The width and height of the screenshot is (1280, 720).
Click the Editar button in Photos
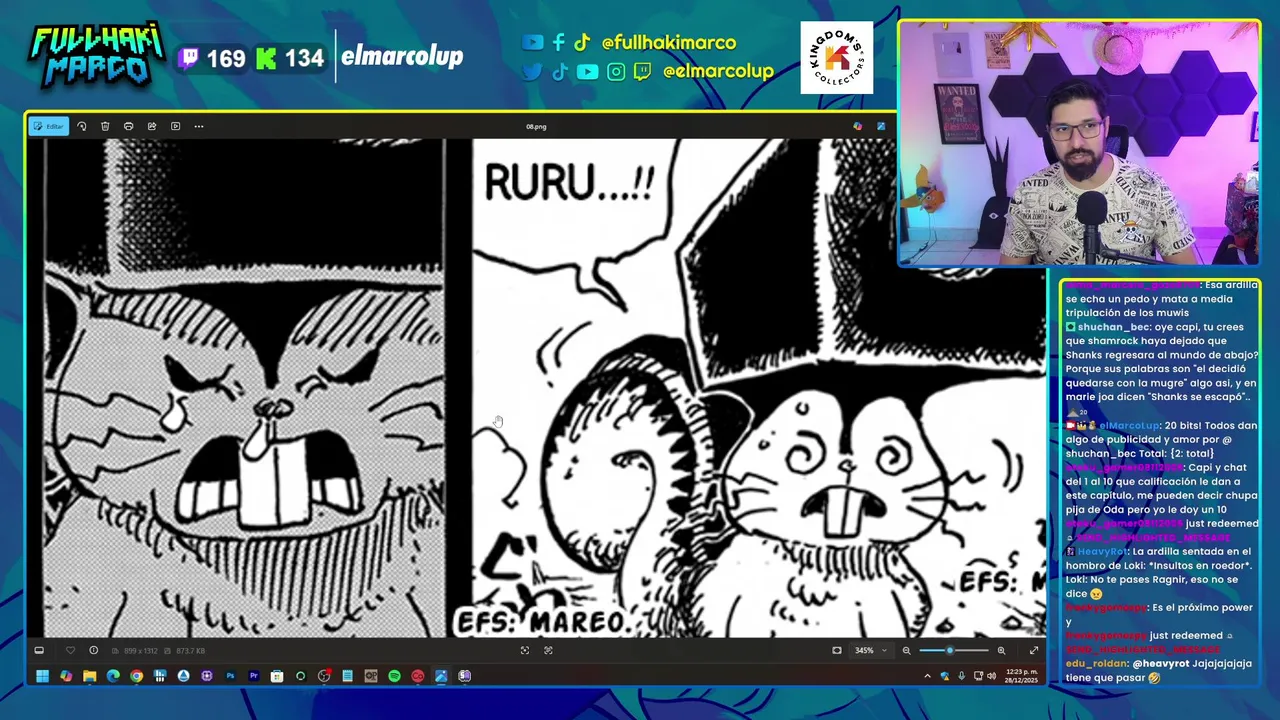pyautogui.click(x=48, y=126)
